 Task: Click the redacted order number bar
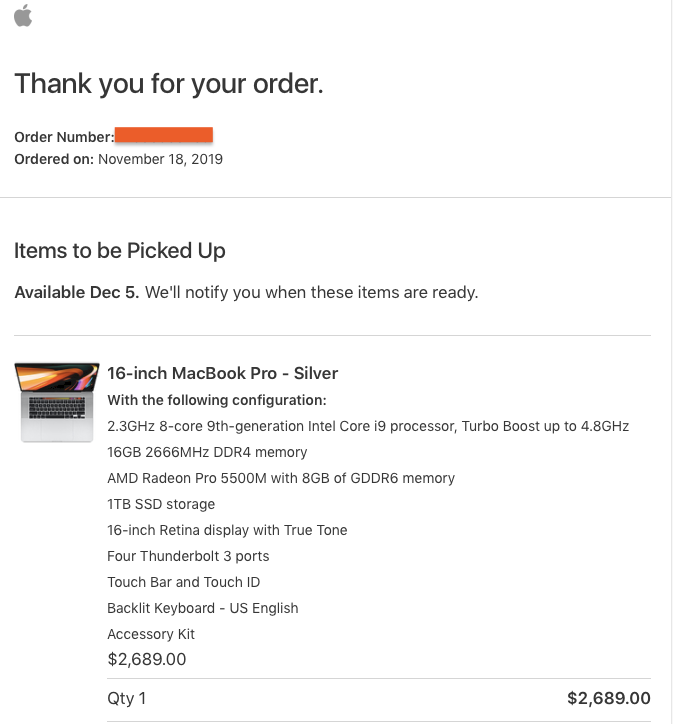pos(164,135)
